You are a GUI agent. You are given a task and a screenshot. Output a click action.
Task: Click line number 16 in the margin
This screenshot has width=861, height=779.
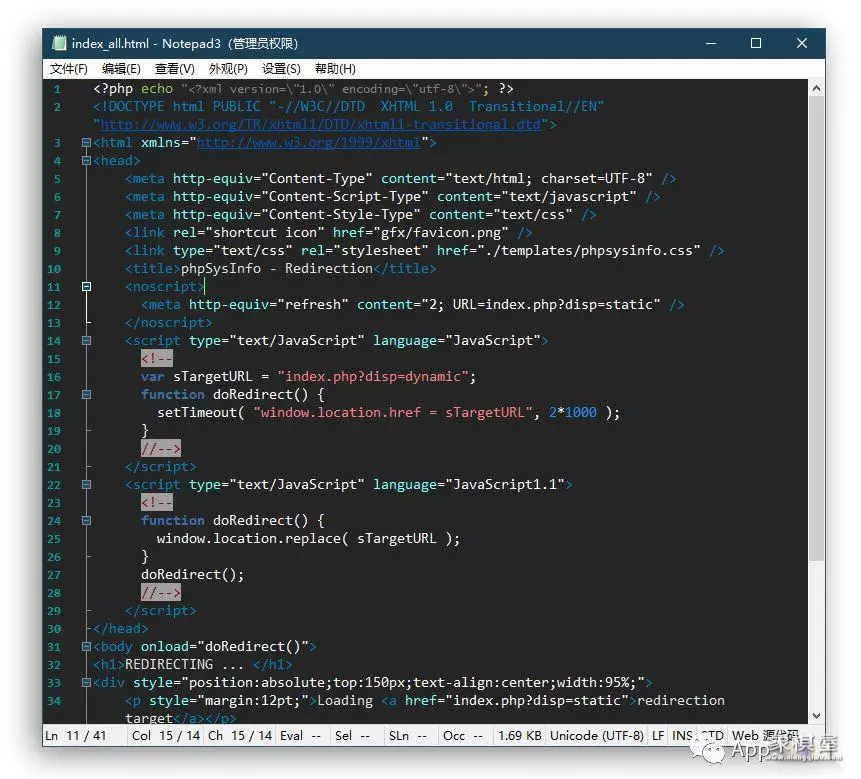[54, 377]
